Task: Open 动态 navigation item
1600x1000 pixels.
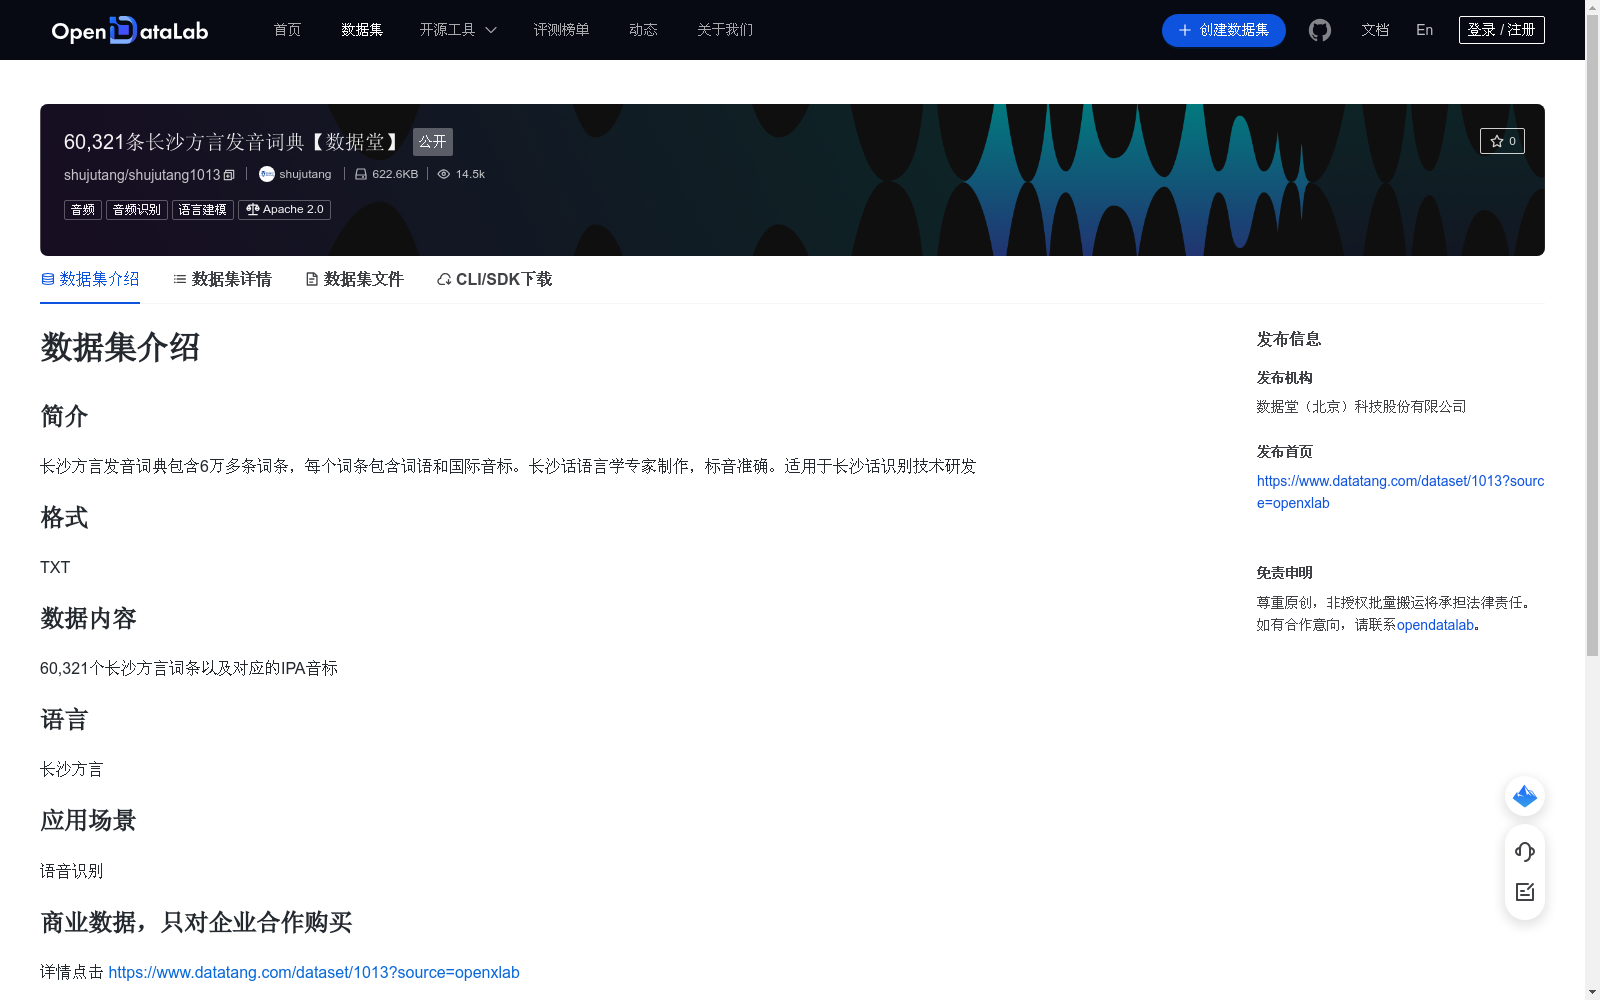Action: pos(643,30)
